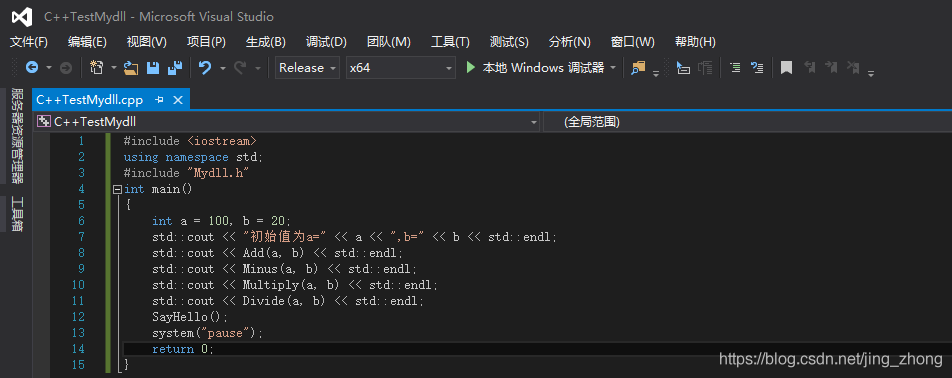Open the 调试(D) menu
Image resolution: width=952 pixels, height=378 pixels.
(326, 42)
